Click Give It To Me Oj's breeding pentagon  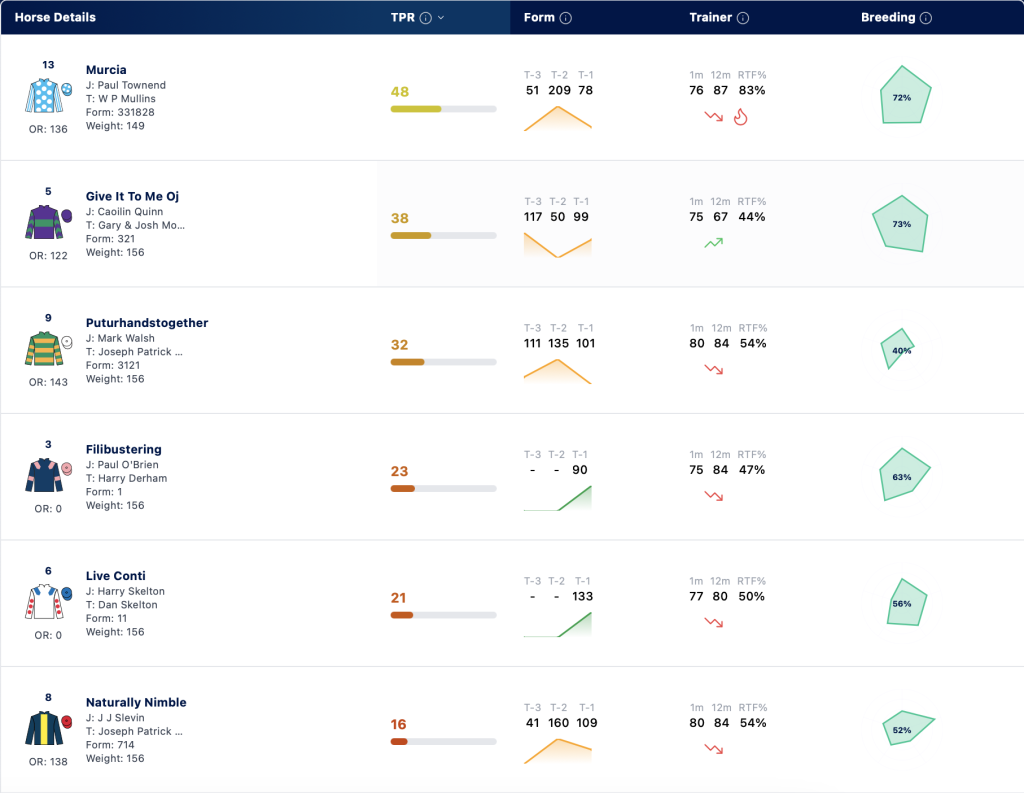(901, 223)
